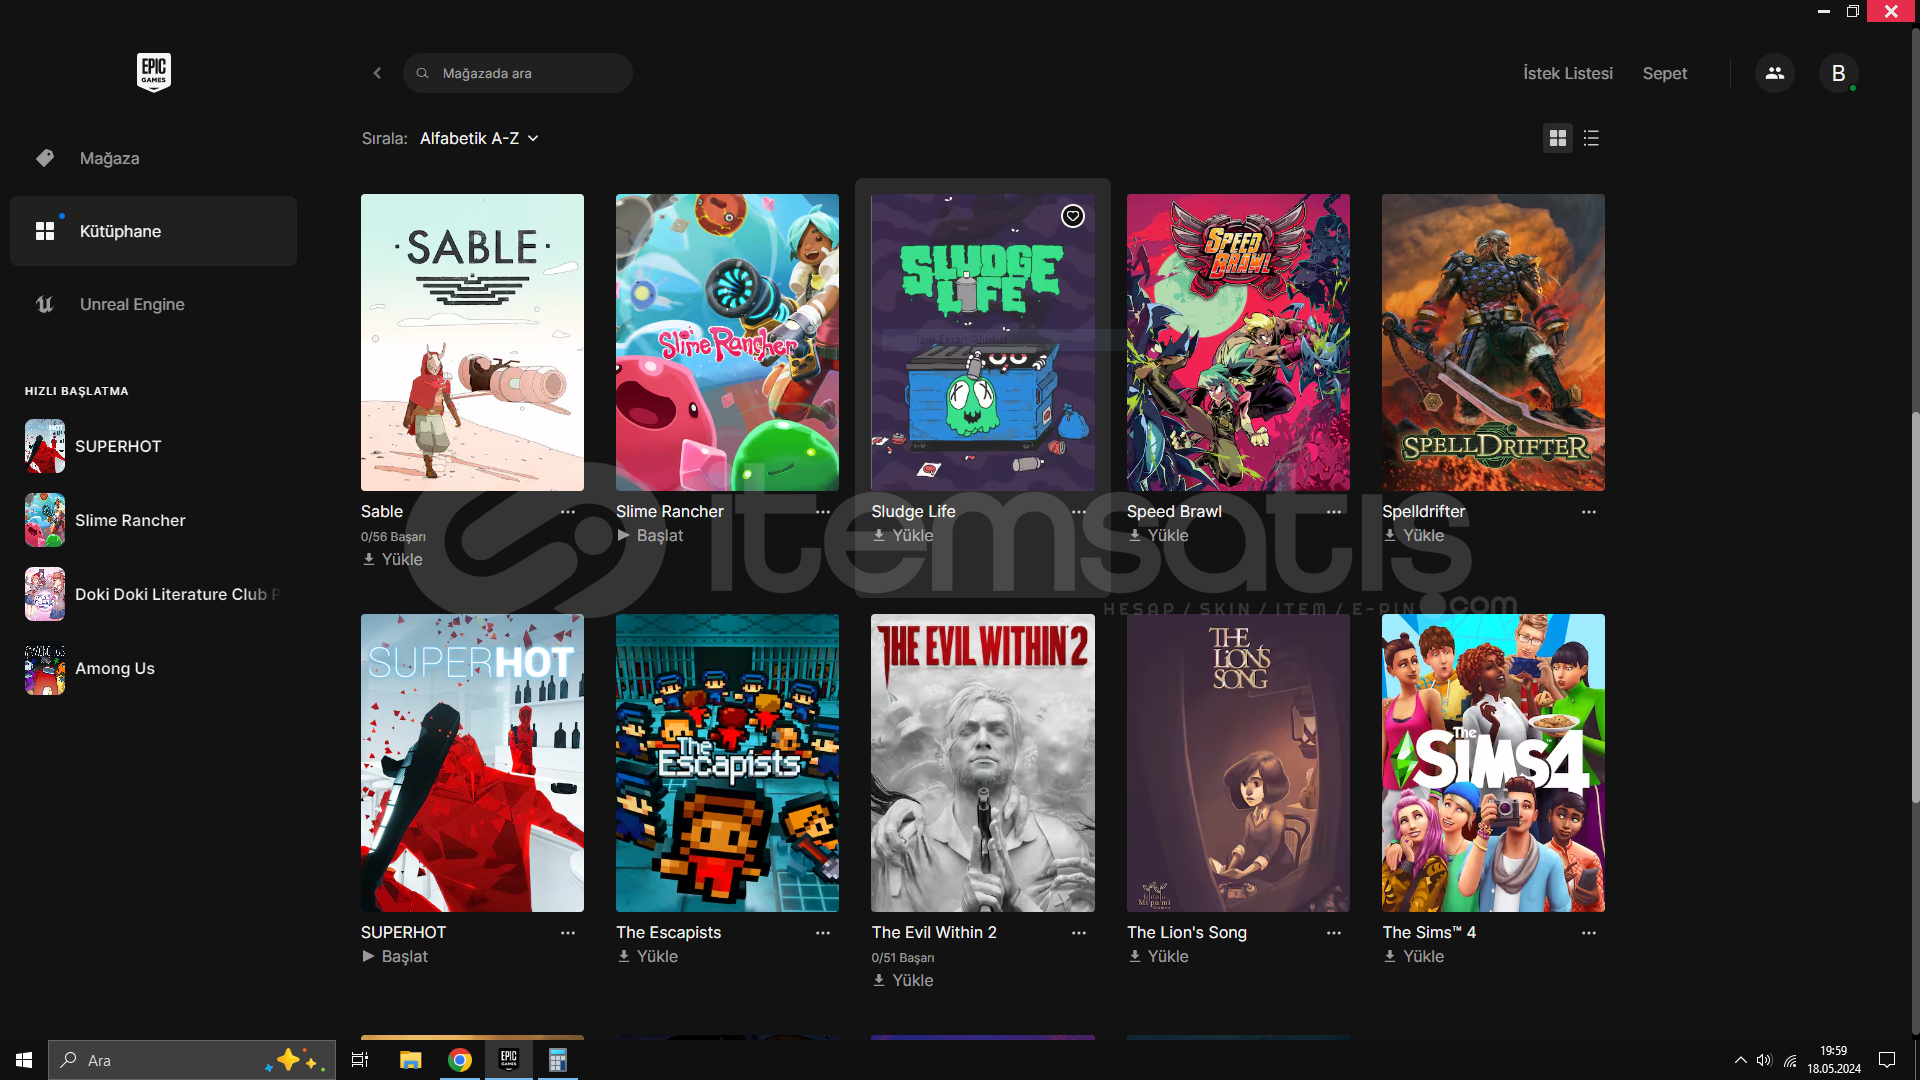Open Spelldrifter options menu dots
The height and width of the screenshot is (1080, 1920).
coord(1589,512)
